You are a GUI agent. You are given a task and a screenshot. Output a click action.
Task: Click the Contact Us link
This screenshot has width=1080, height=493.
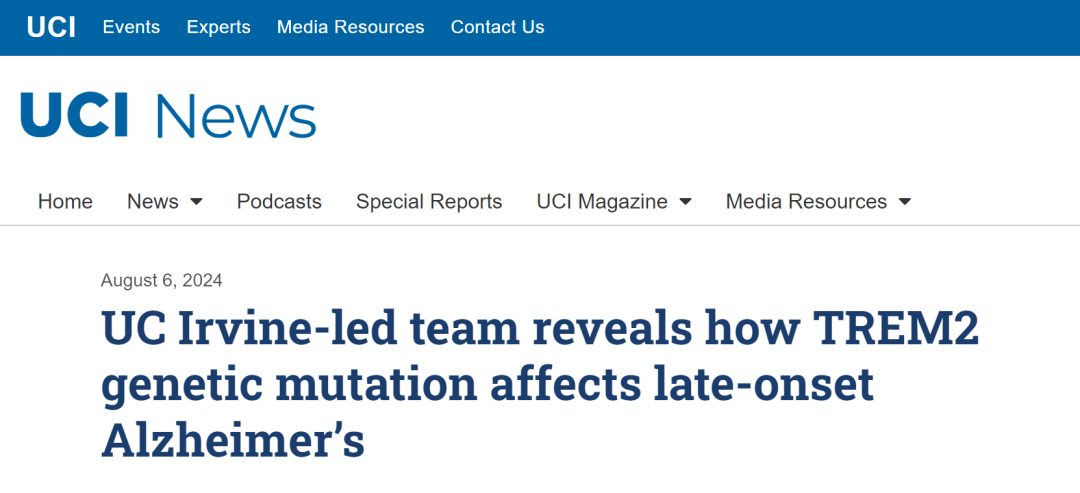tap(497, 27)
